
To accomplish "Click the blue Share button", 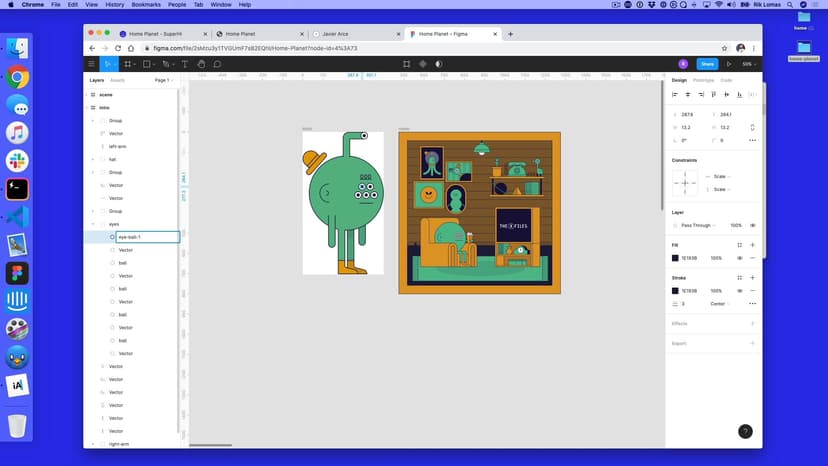I will (x=707, y=64).
